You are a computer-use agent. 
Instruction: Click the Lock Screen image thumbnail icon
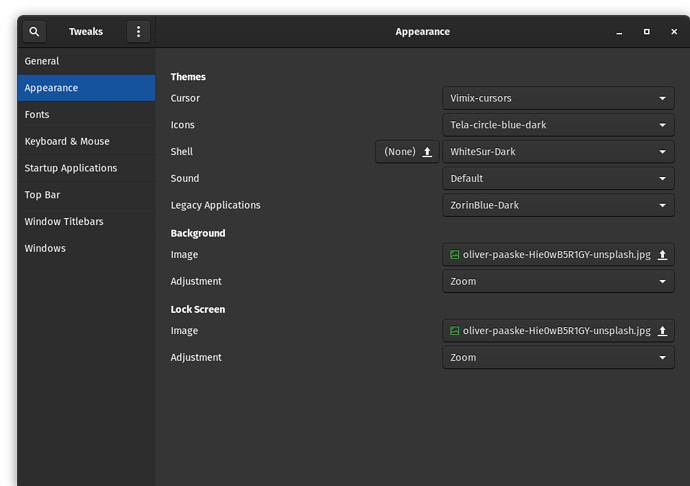[455, 331]
